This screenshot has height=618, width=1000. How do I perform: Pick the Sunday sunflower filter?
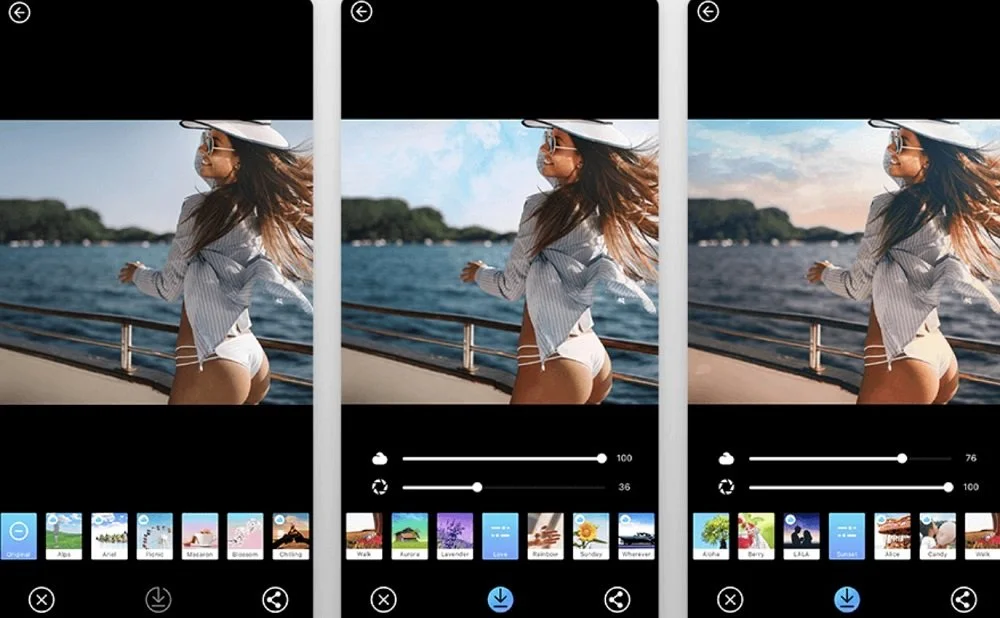(591, 536)
